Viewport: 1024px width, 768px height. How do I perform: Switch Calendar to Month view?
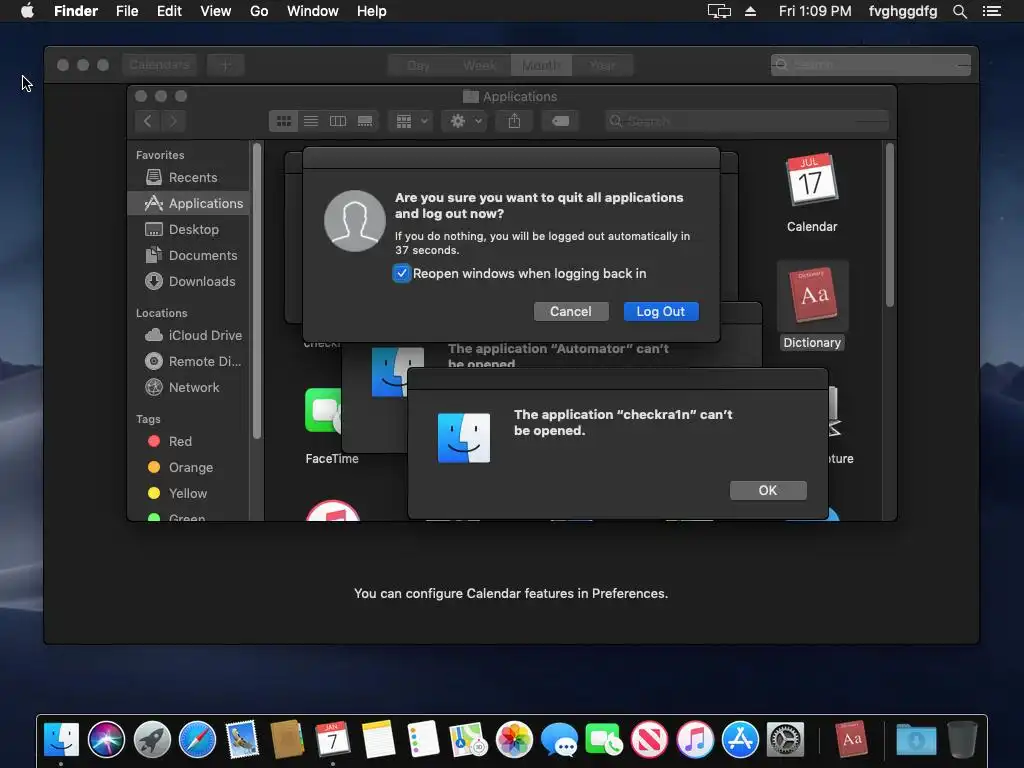pos(541,65)
